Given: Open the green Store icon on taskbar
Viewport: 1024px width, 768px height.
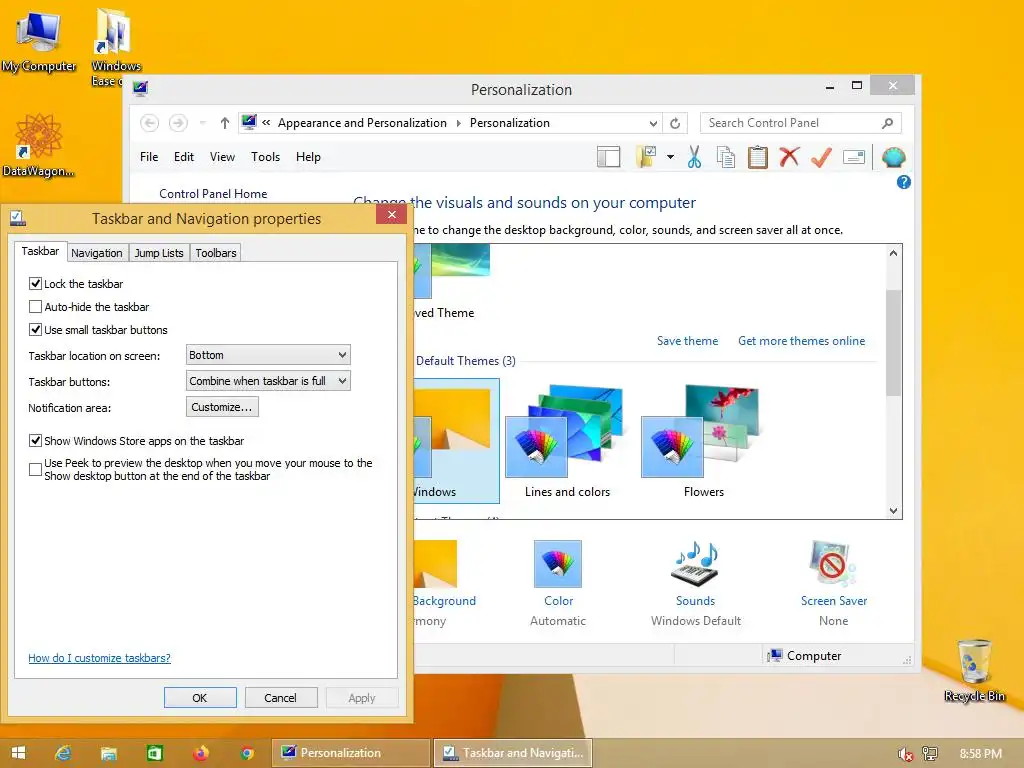Looking at the screenshot, I should (x=154, y=753).
